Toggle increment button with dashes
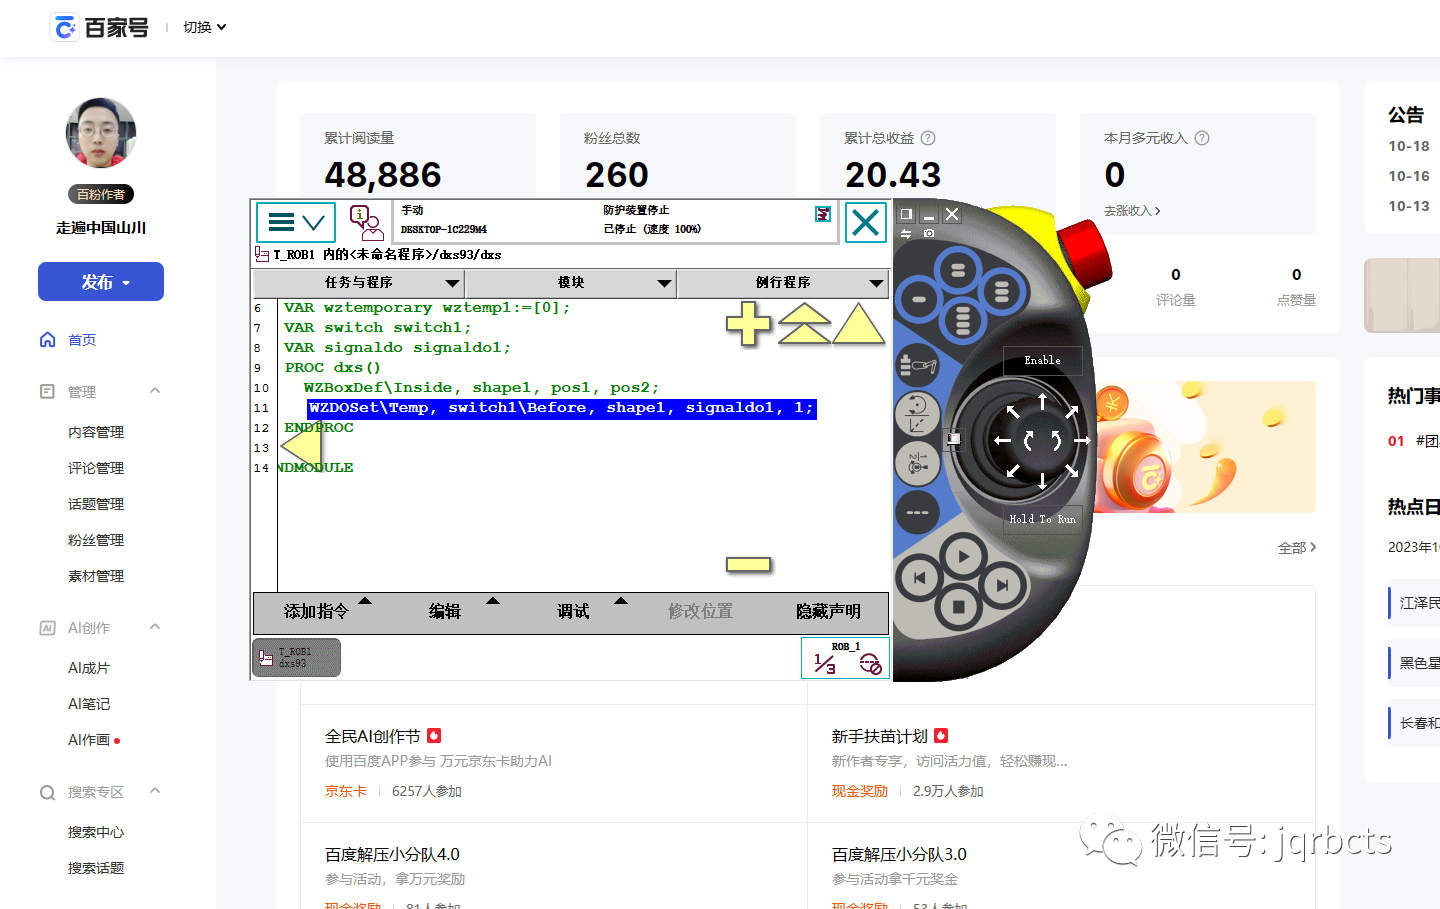The height and width of the screenshot is (909, 1440). click(x=917, y=512)
